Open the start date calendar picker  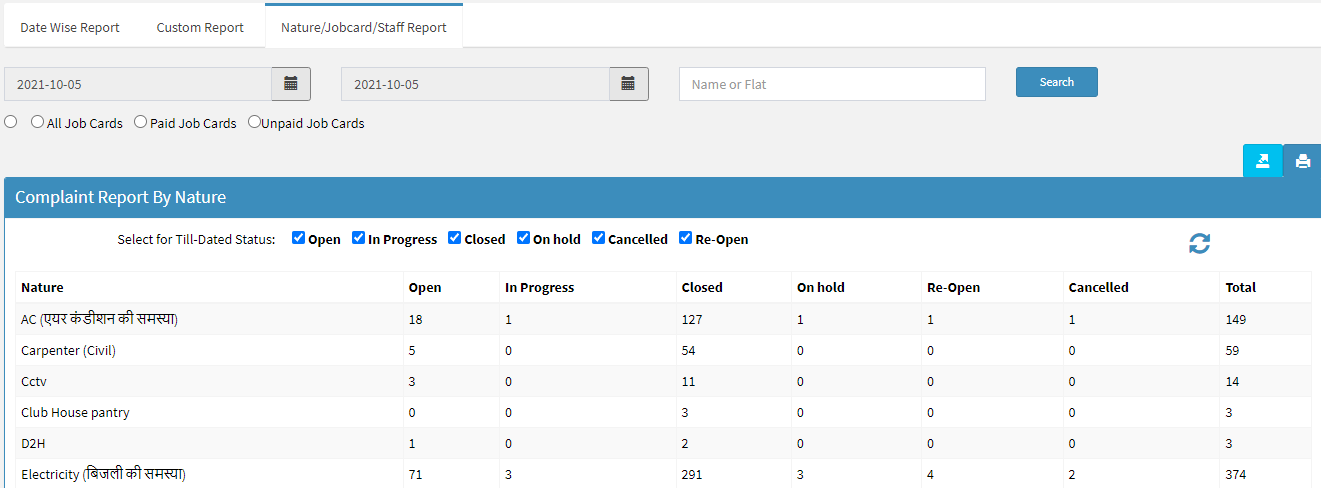coord(291,84)
